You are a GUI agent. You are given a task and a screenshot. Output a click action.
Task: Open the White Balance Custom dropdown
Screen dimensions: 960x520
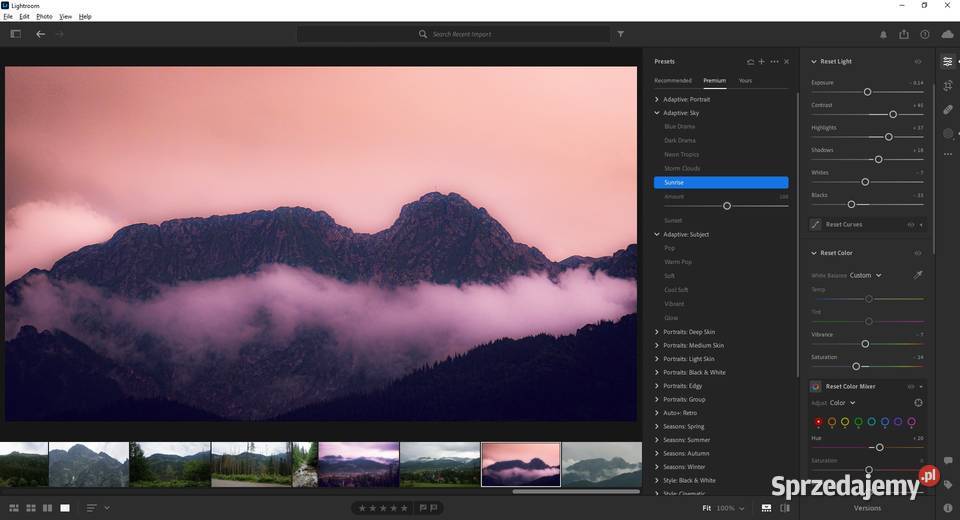click(x=866, y=275)
